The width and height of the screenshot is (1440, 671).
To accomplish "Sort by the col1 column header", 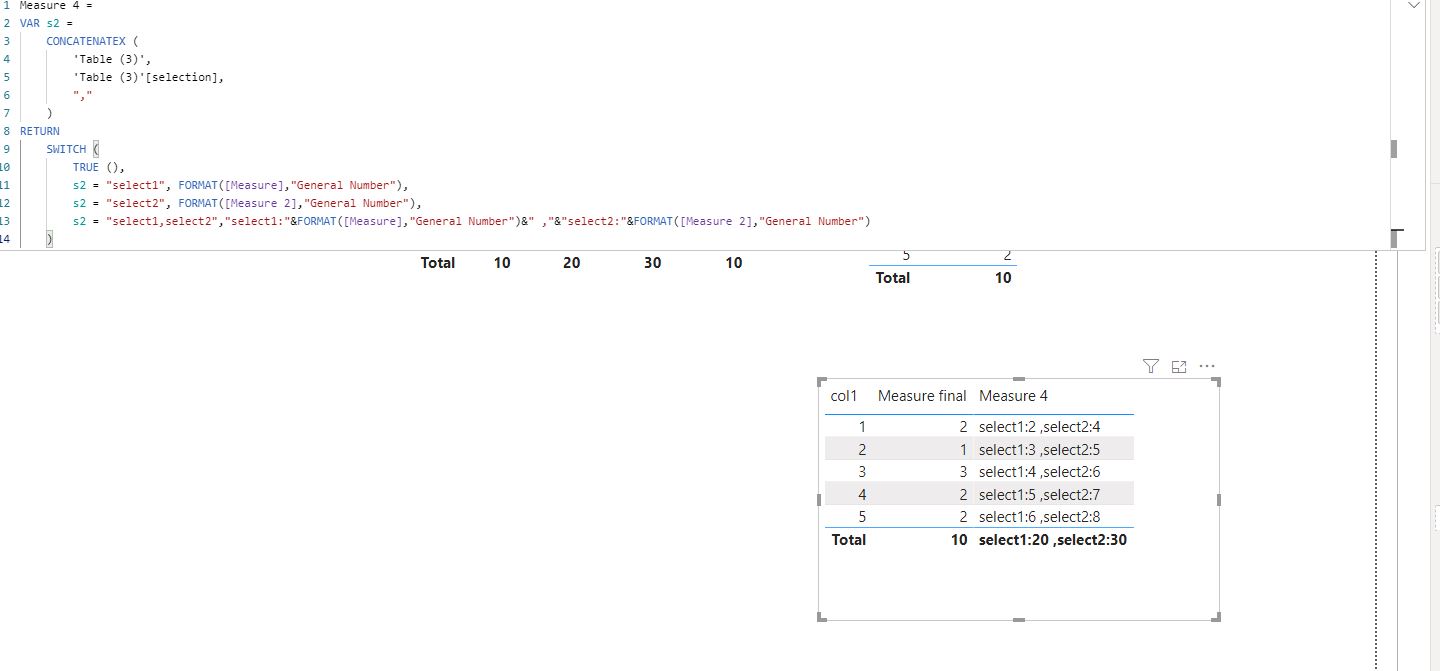I will (x=844, y=396).
